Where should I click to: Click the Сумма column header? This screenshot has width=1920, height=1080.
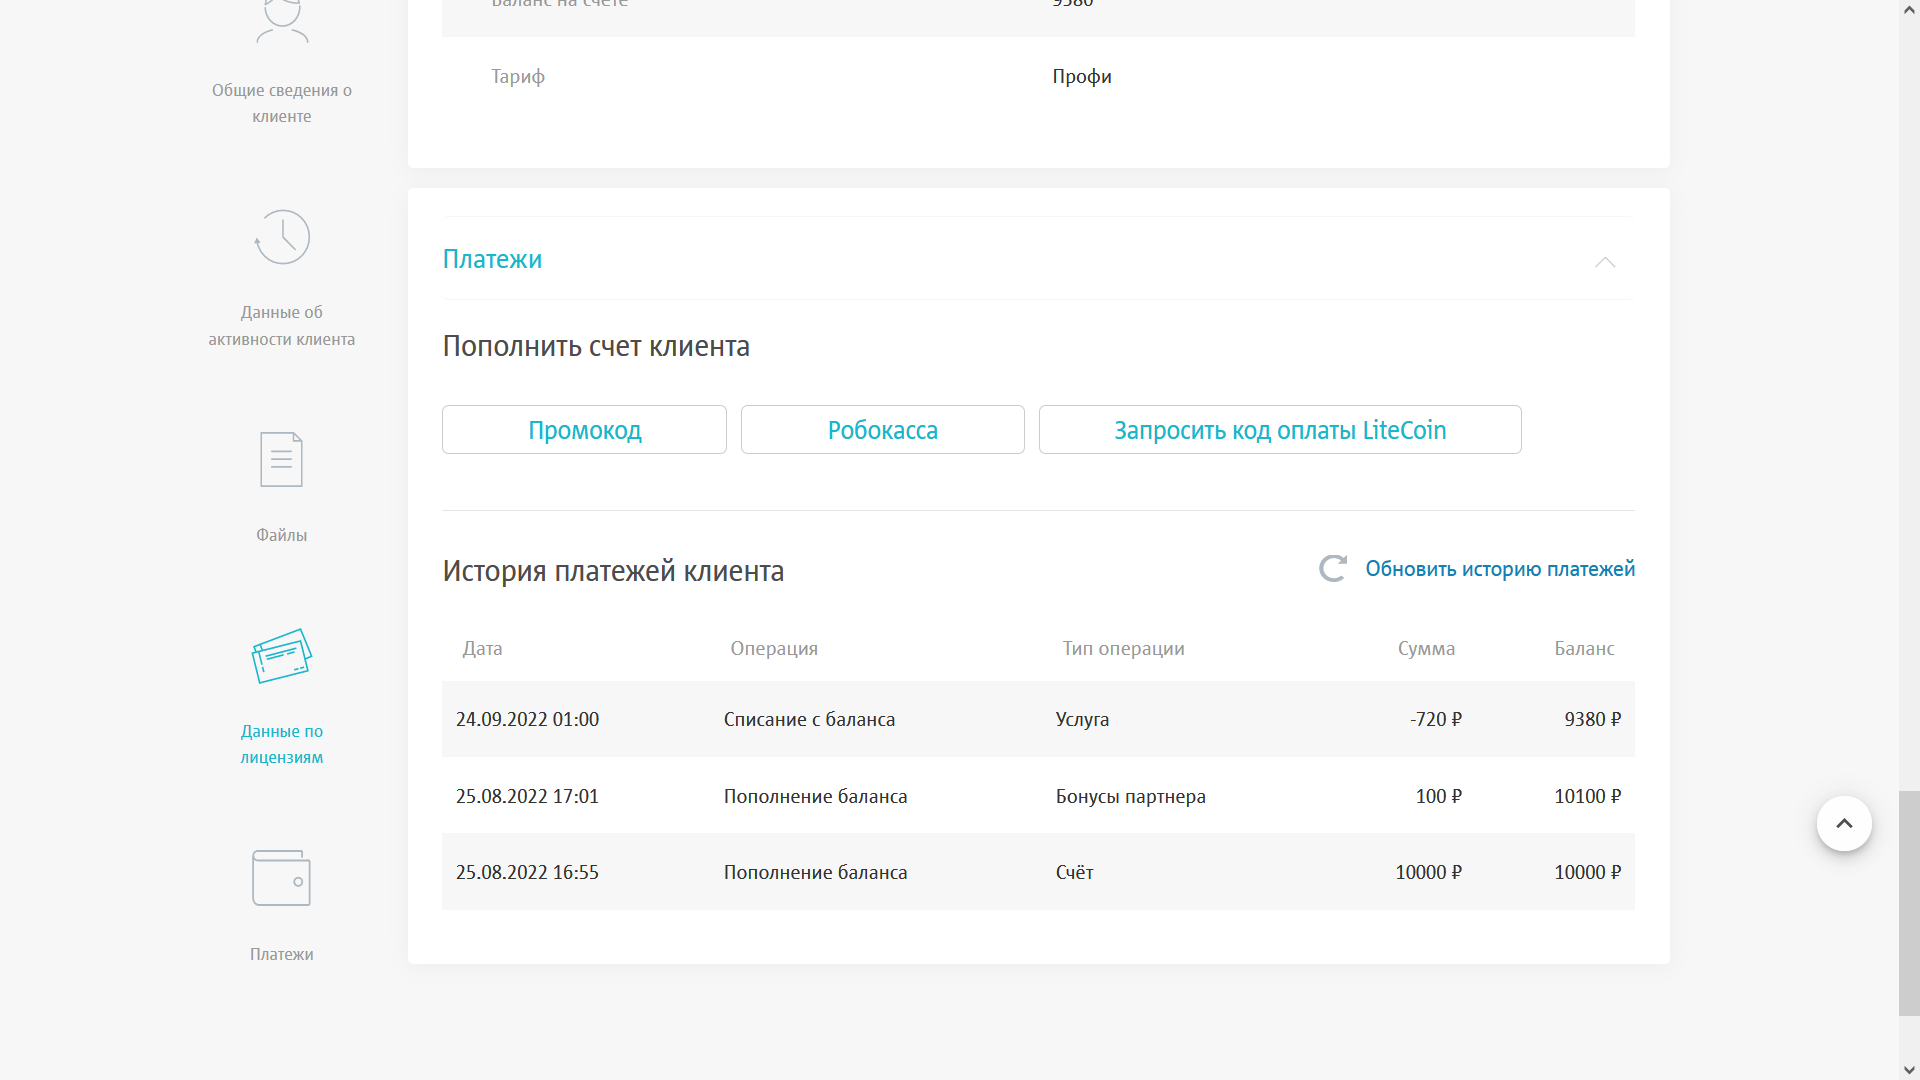[1426, 649]
